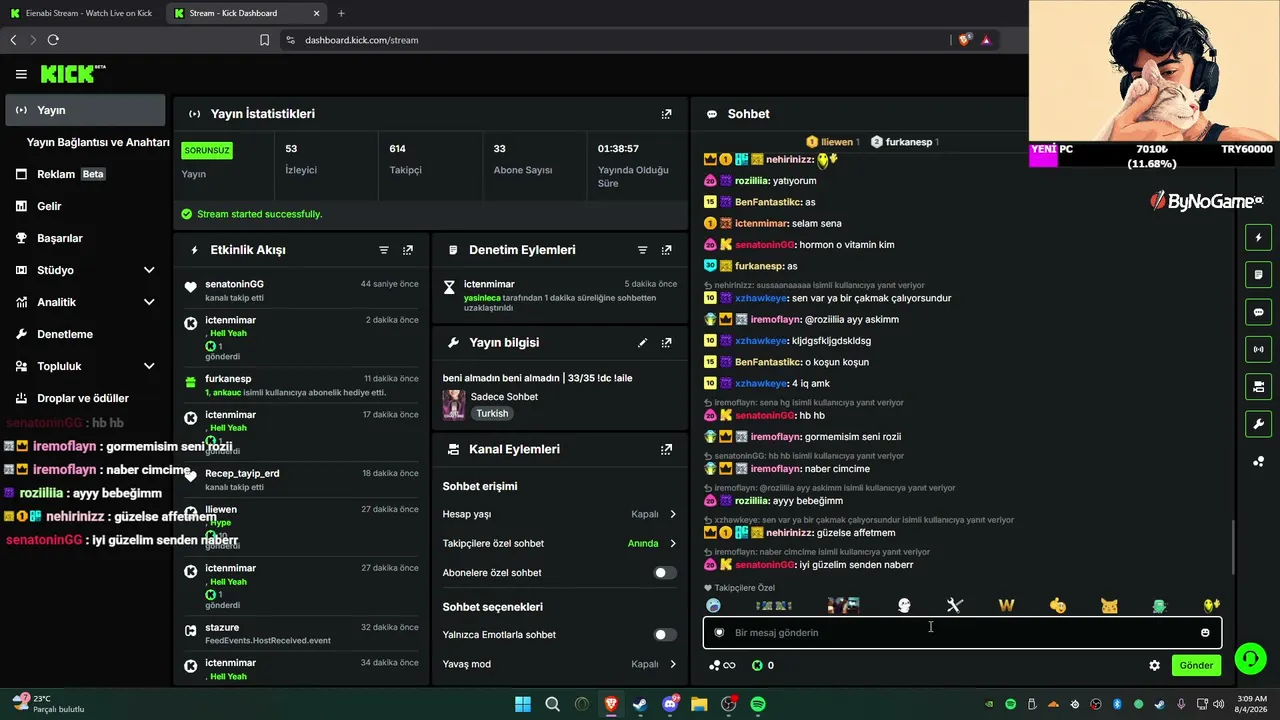Open the Reklam Beta page

(x=85, y=174)
